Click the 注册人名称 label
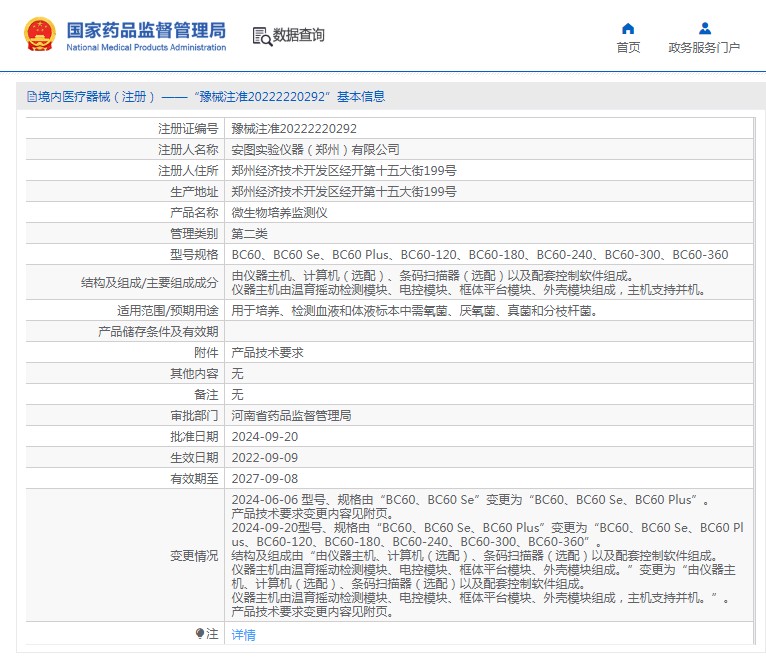This screenshot has height=664, width=766. point(188,150)
